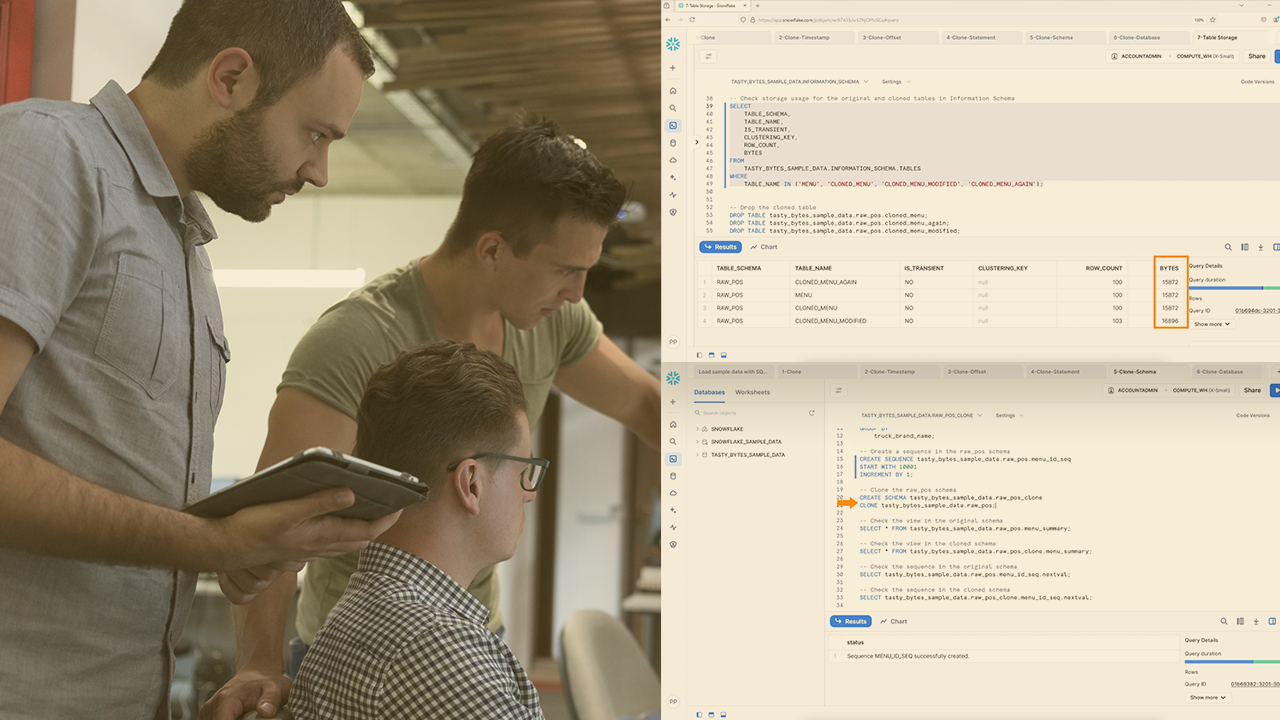Click Share button in the 7-Table Storage worksheet
This screenshot has height=720, width=1280.
click(1256, 56)
